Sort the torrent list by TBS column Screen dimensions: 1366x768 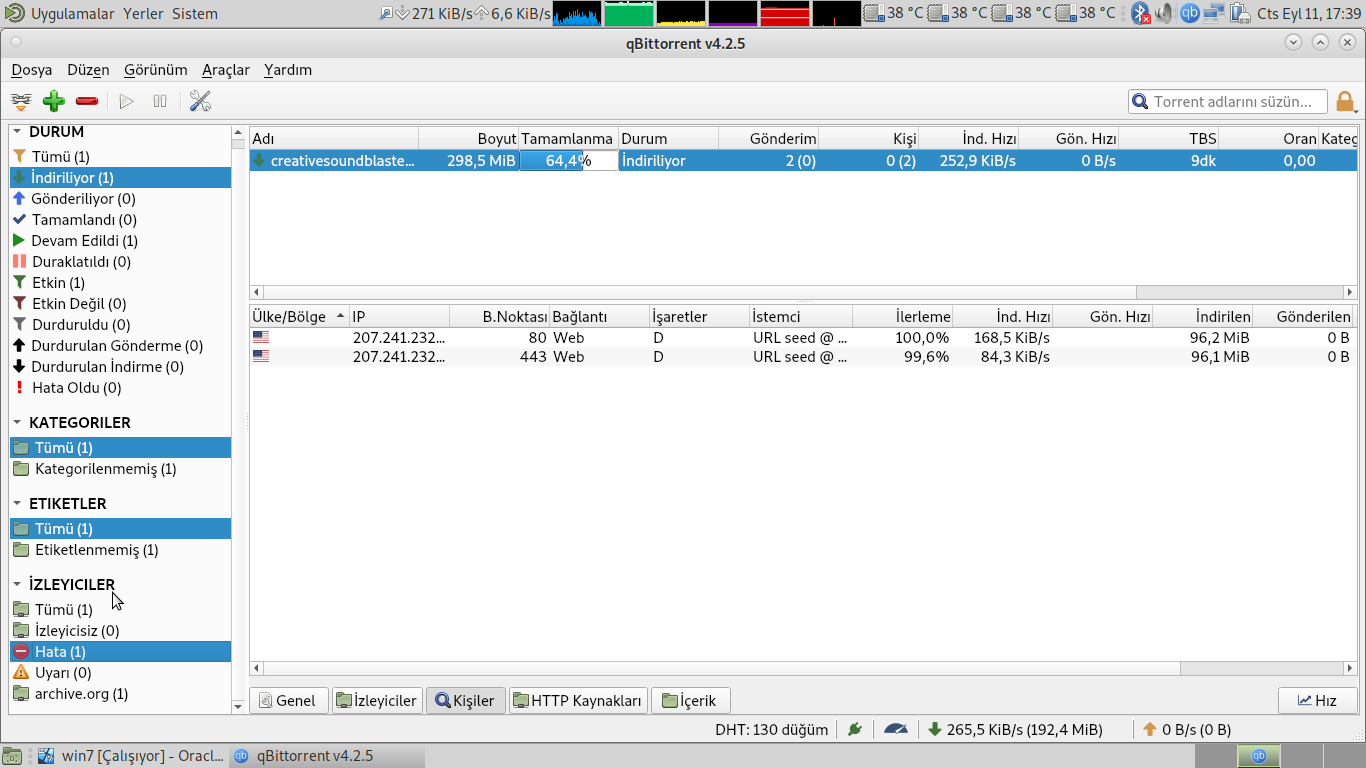pyautogui.click(x=1168, y=139)
